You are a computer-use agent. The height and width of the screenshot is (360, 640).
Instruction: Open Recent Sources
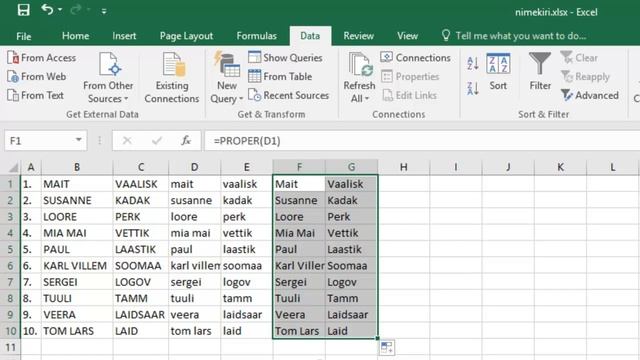[x=289, y=96]
